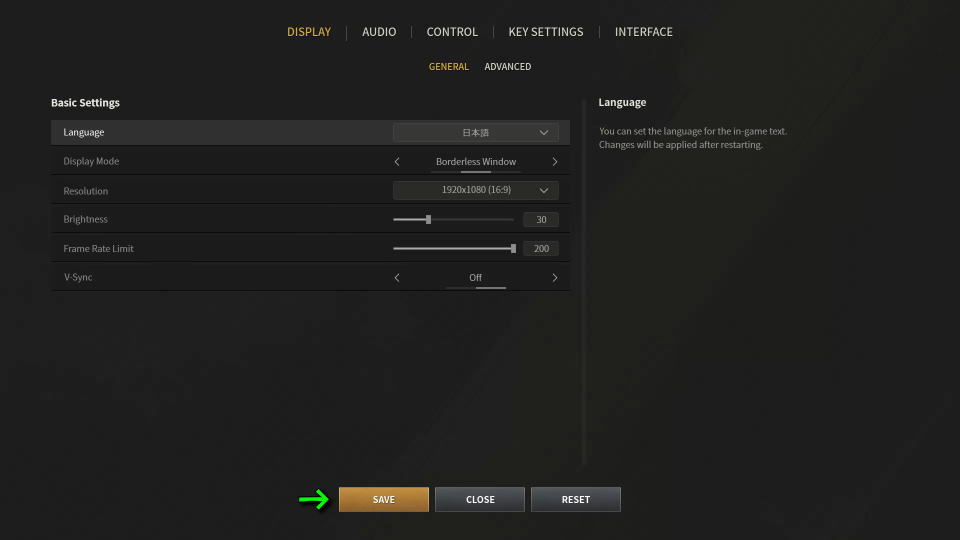Click the Borderless Window value
This screenshot has height=540, width=960.
pos(476,162)
